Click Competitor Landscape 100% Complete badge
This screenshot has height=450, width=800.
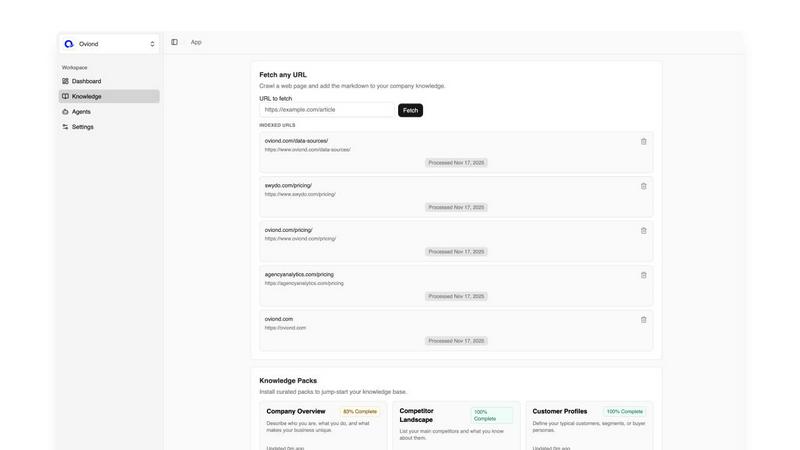point(491,415)
